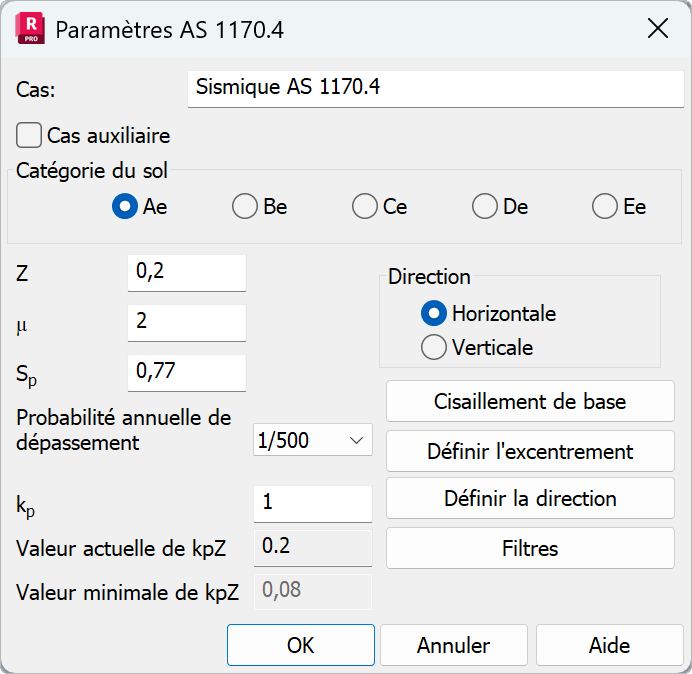
Task: Open the Filtres dialog
Action: click(530, 548)
